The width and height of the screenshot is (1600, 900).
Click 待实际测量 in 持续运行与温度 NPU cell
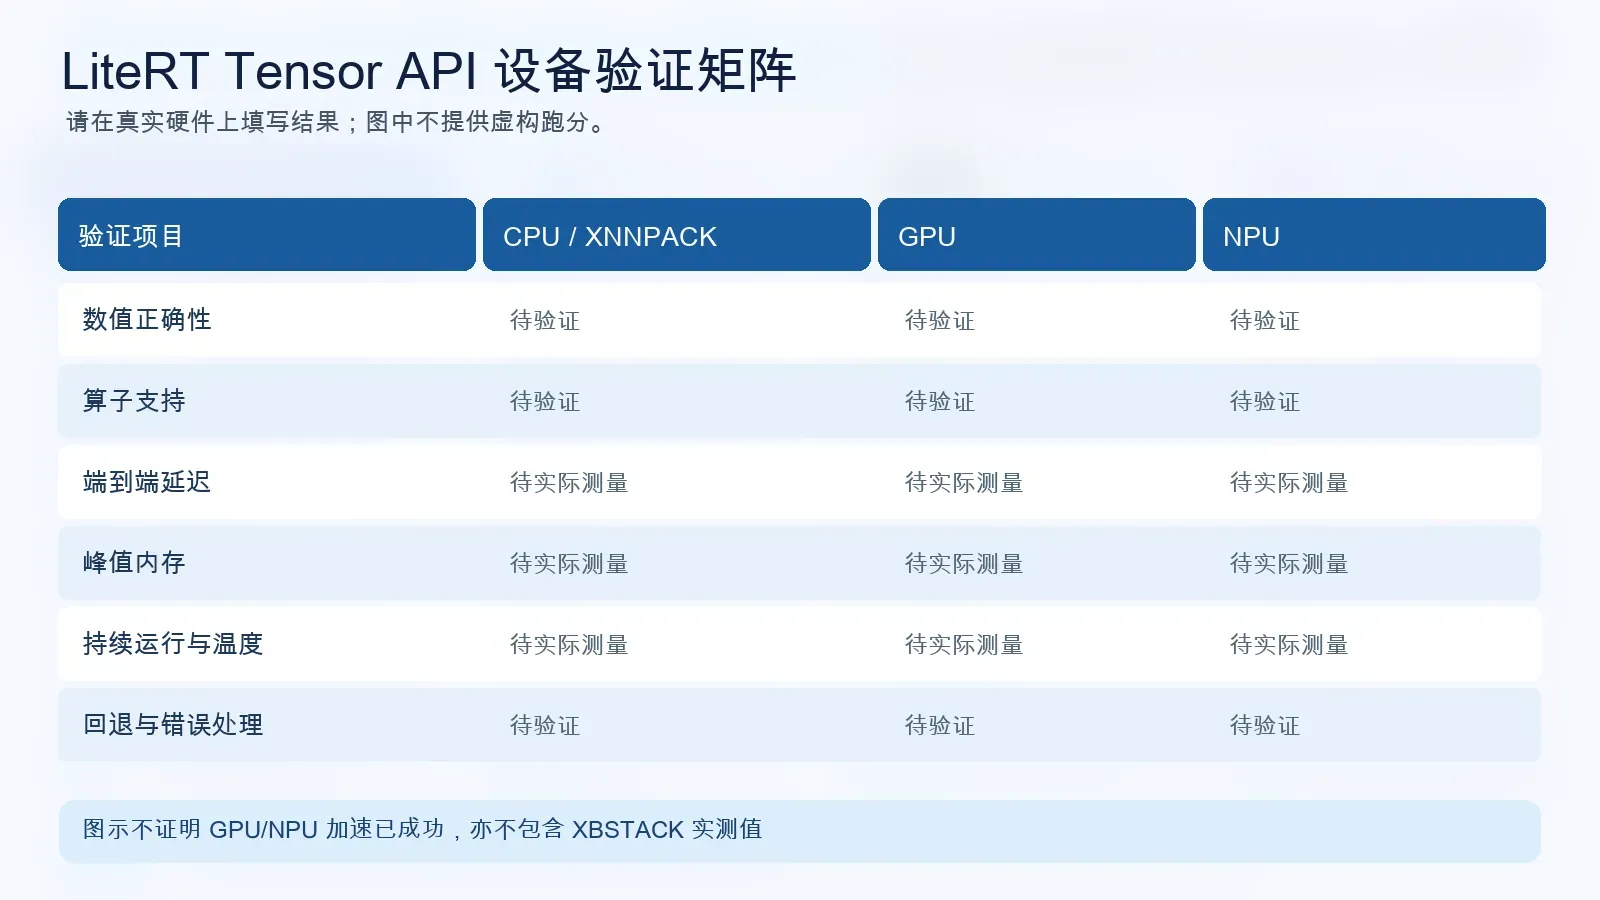1289,645
